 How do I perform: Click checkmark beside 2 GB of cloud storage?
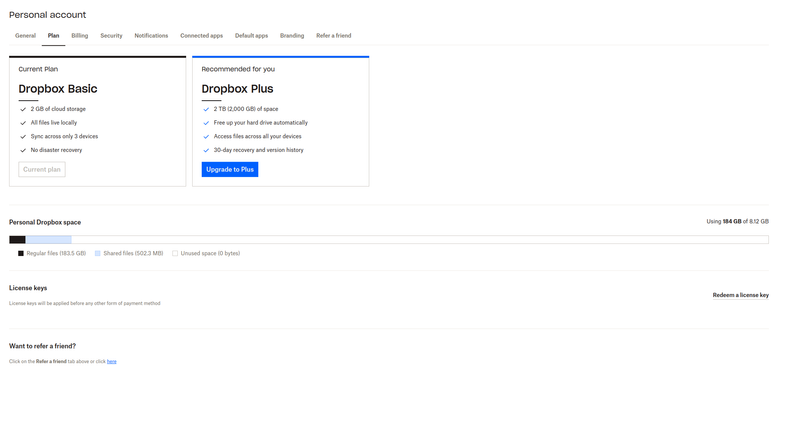[x=23, y=109]
